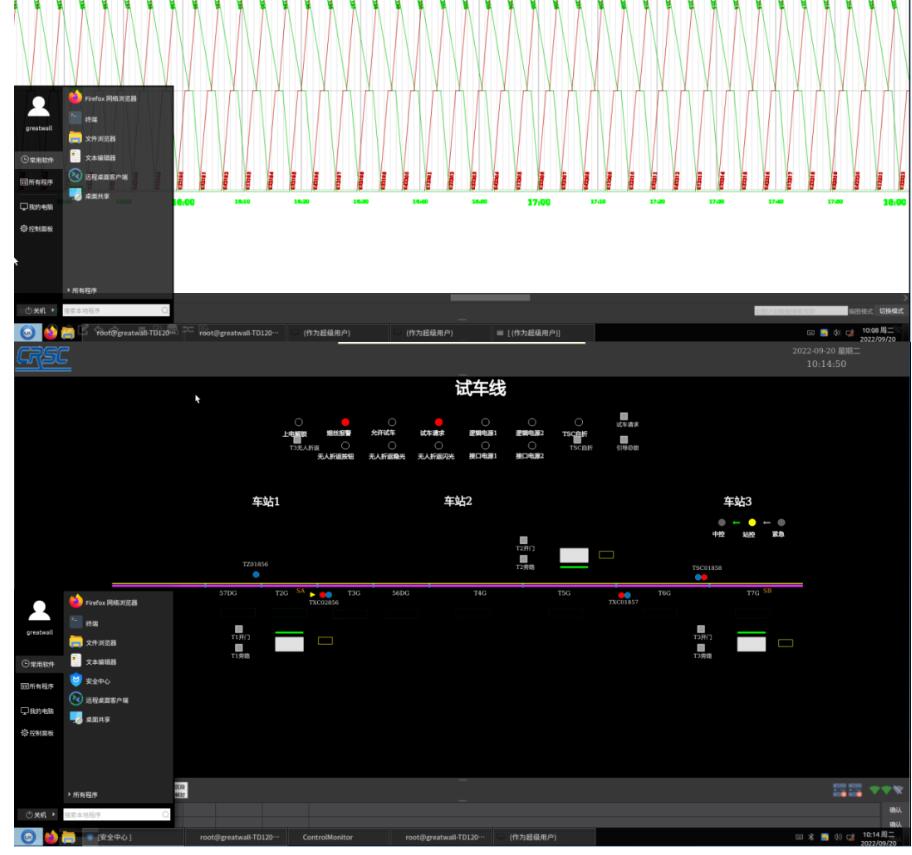Click the TSC01858 signal dots near 车站3
912x855 pixels.
[701, 577]
